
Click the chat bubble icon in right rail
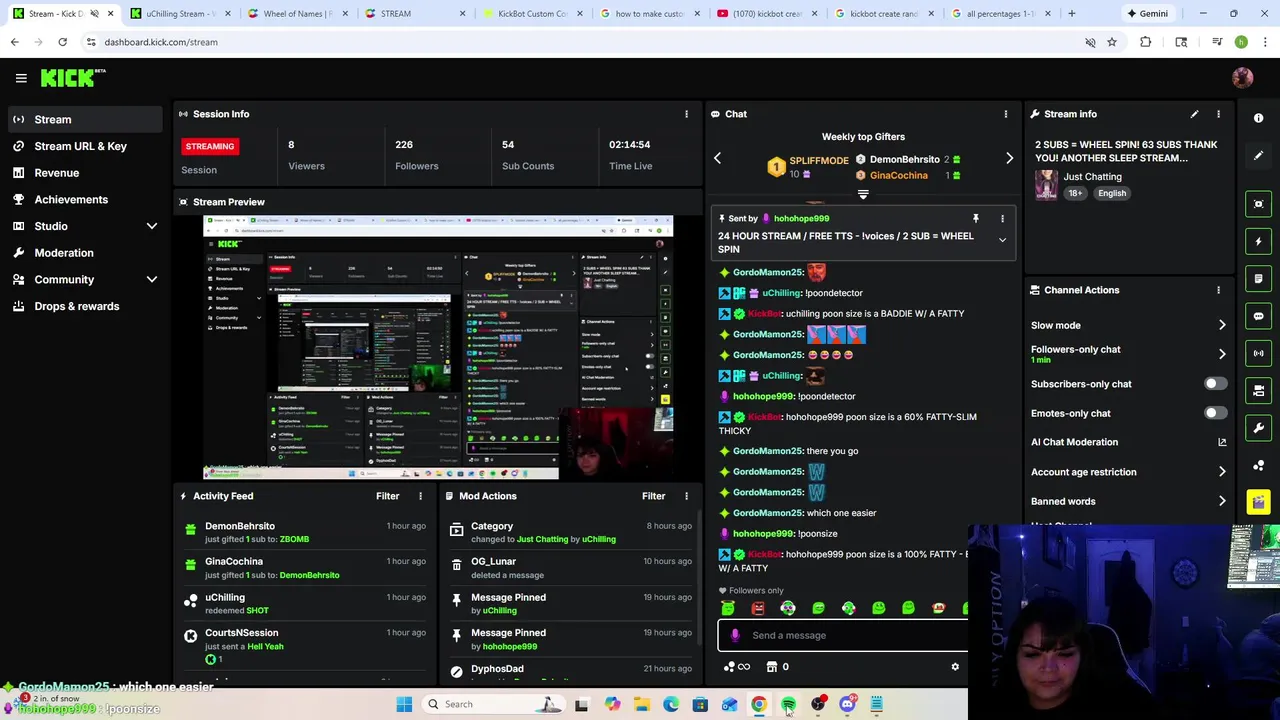(1259, 316)
